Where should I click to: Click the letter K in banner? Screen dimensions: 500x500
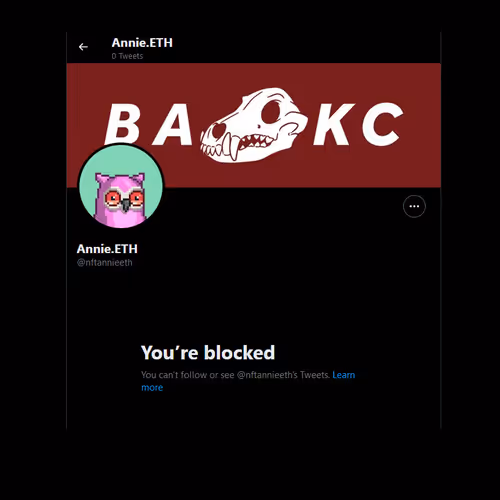334,124
